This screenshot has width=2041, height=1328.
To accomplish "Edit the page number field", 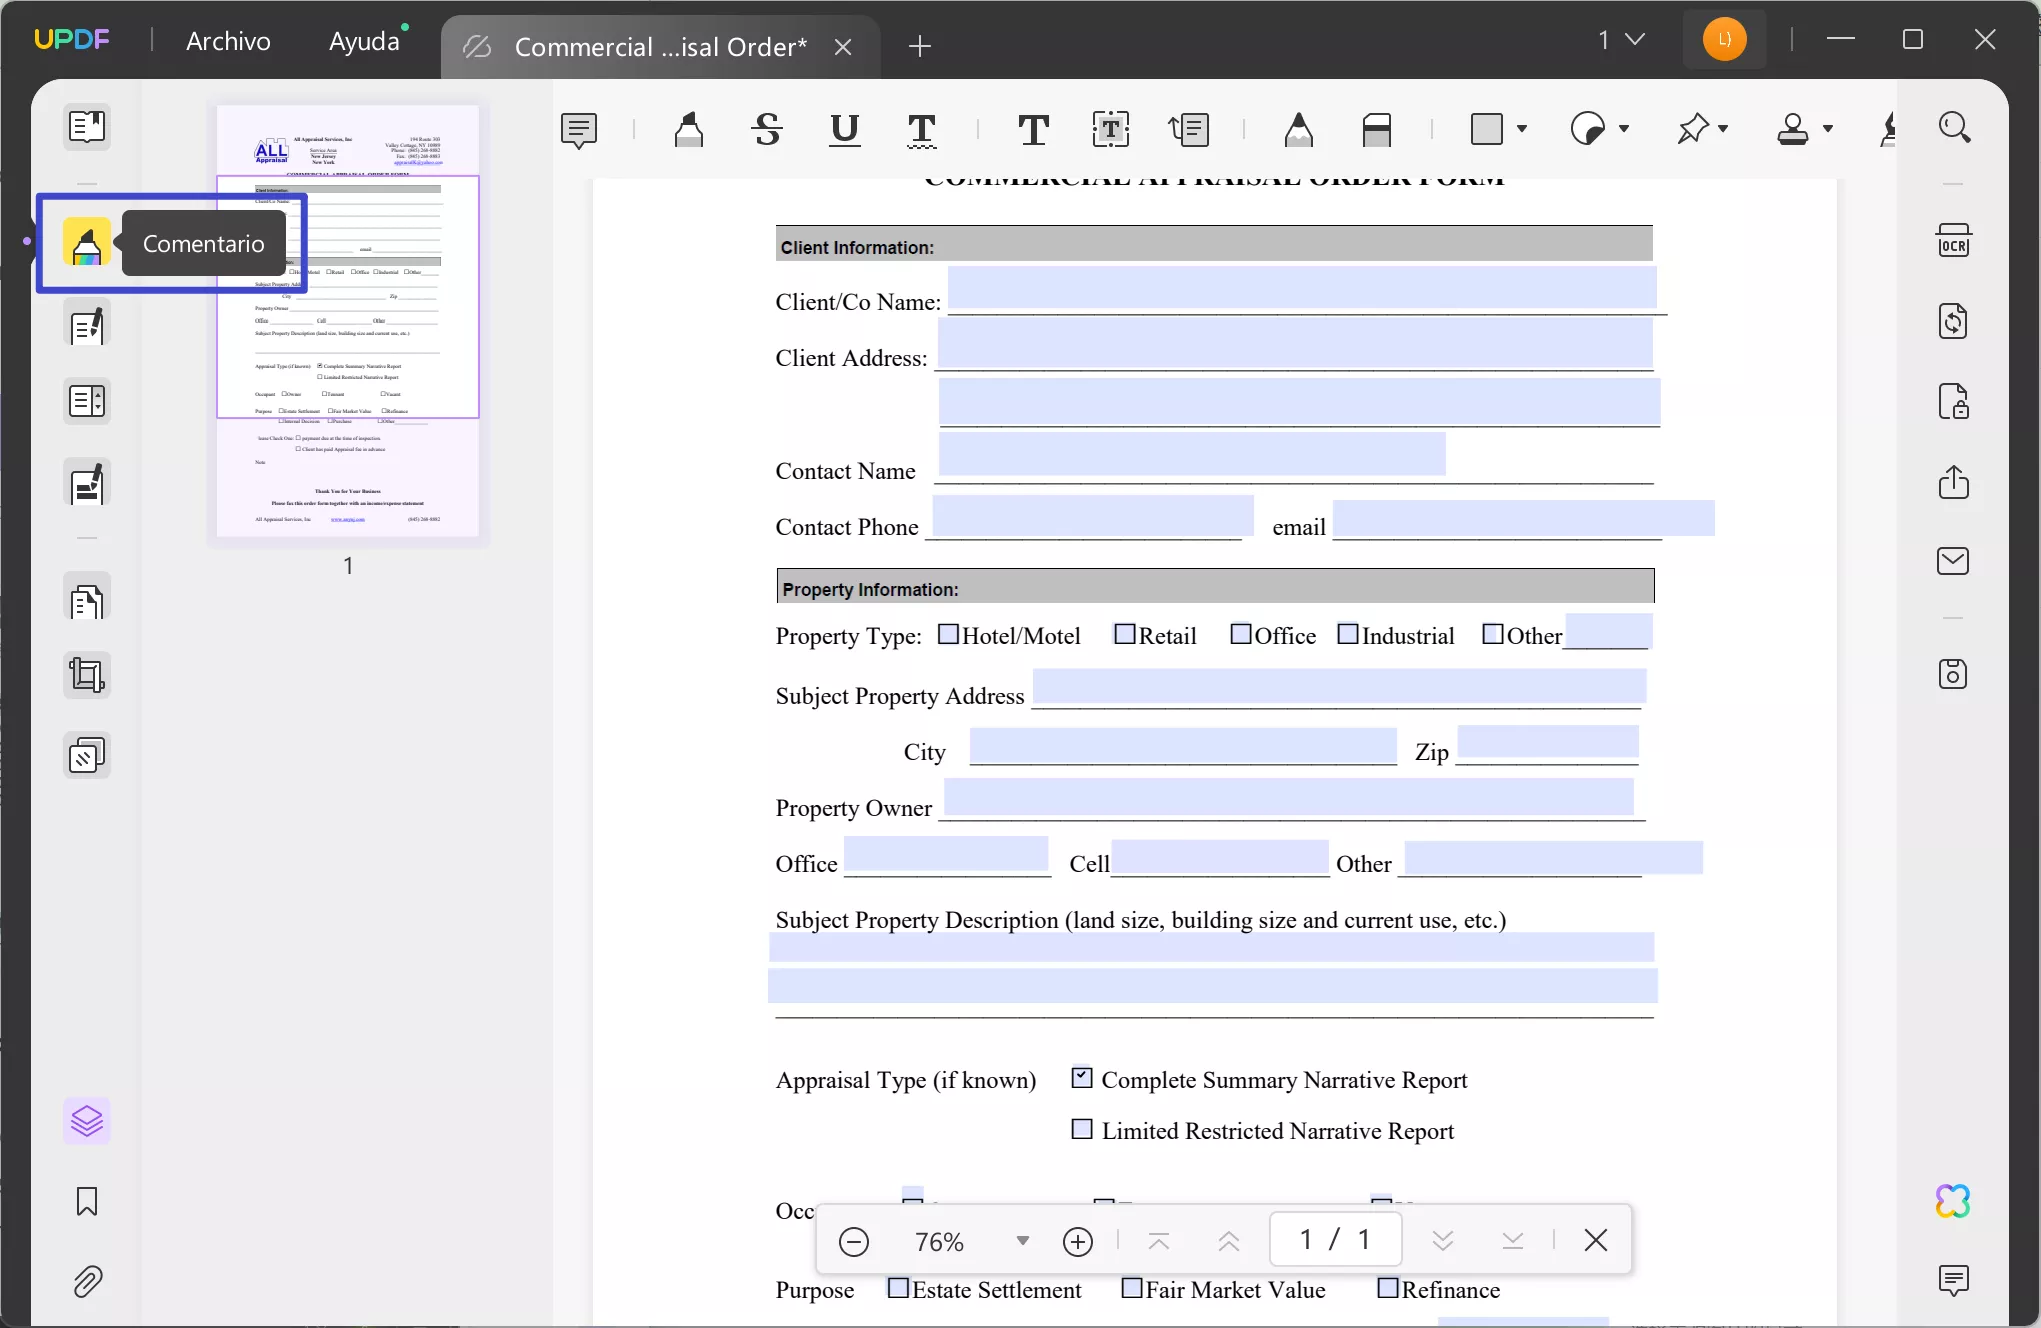I will (x=1335, y=1240).
